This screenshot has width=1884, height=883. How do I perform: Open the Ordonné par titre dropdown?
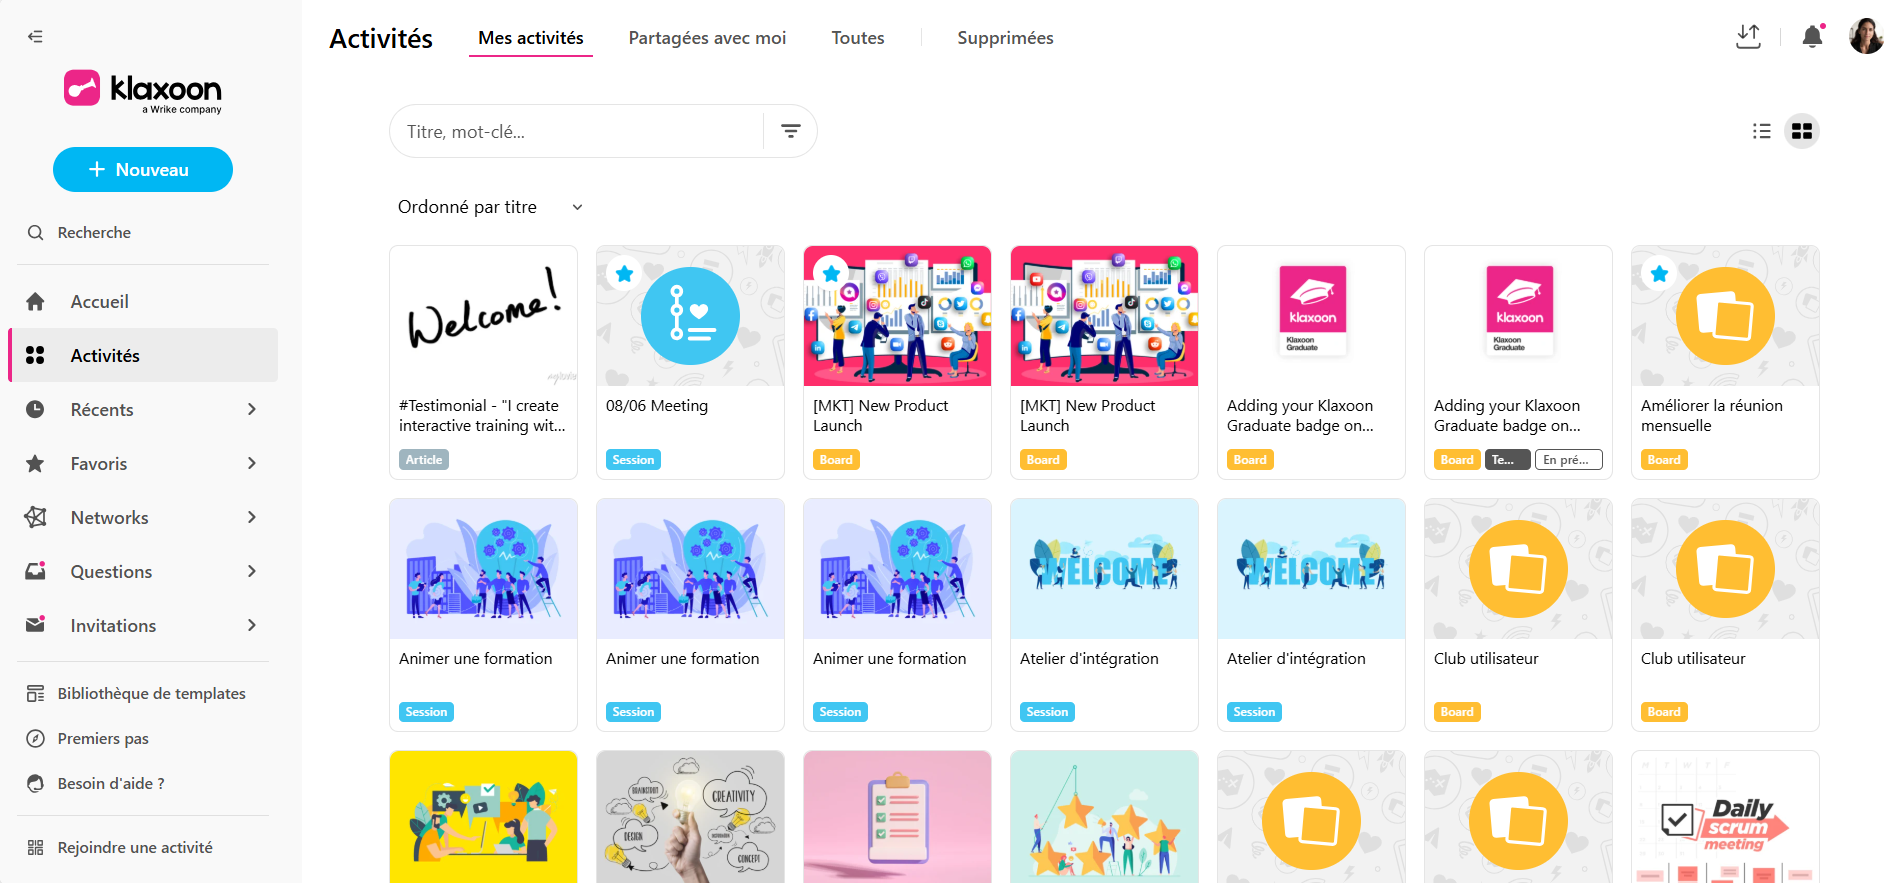pos(490,207)
